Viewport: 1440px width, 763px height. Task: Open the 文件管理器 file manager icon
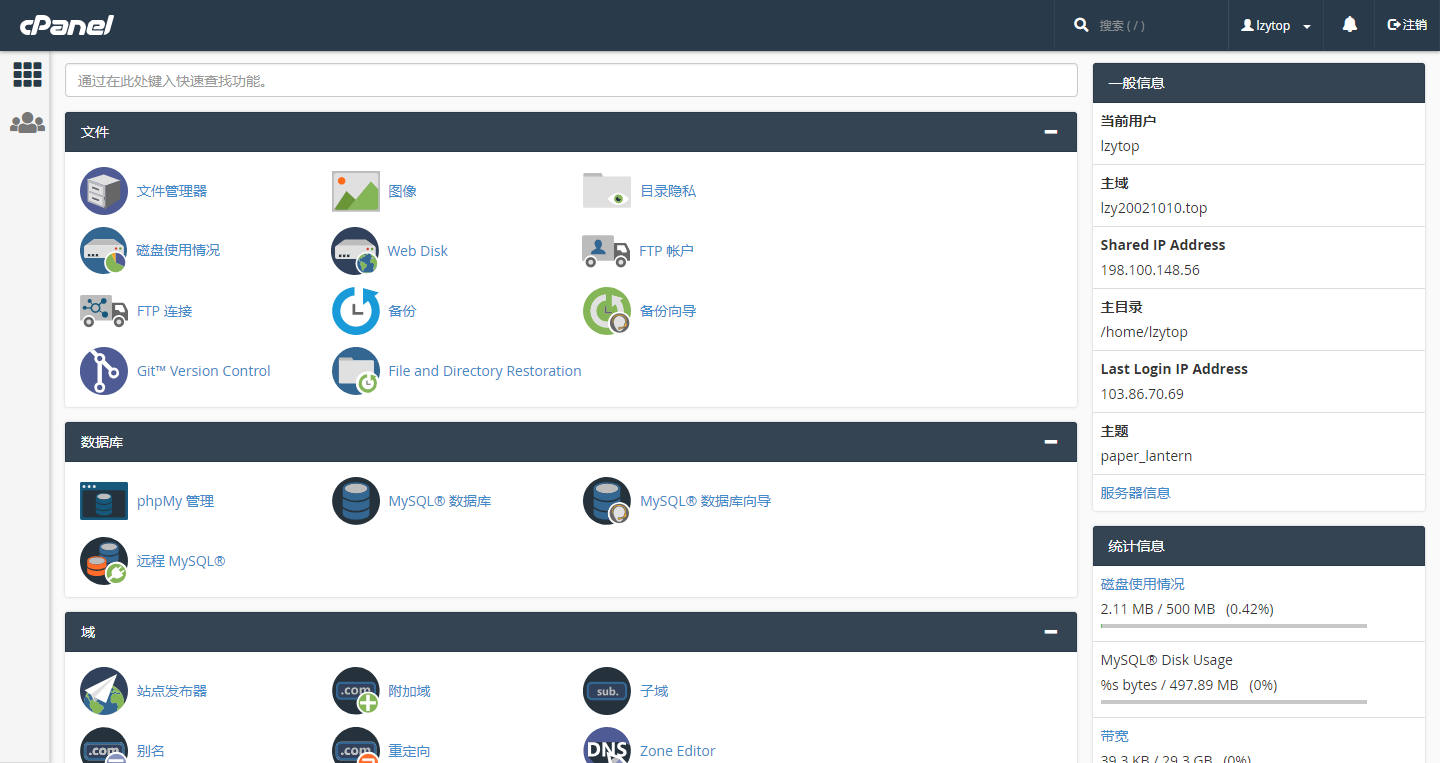pyautogui.click(x=104, y=191)
